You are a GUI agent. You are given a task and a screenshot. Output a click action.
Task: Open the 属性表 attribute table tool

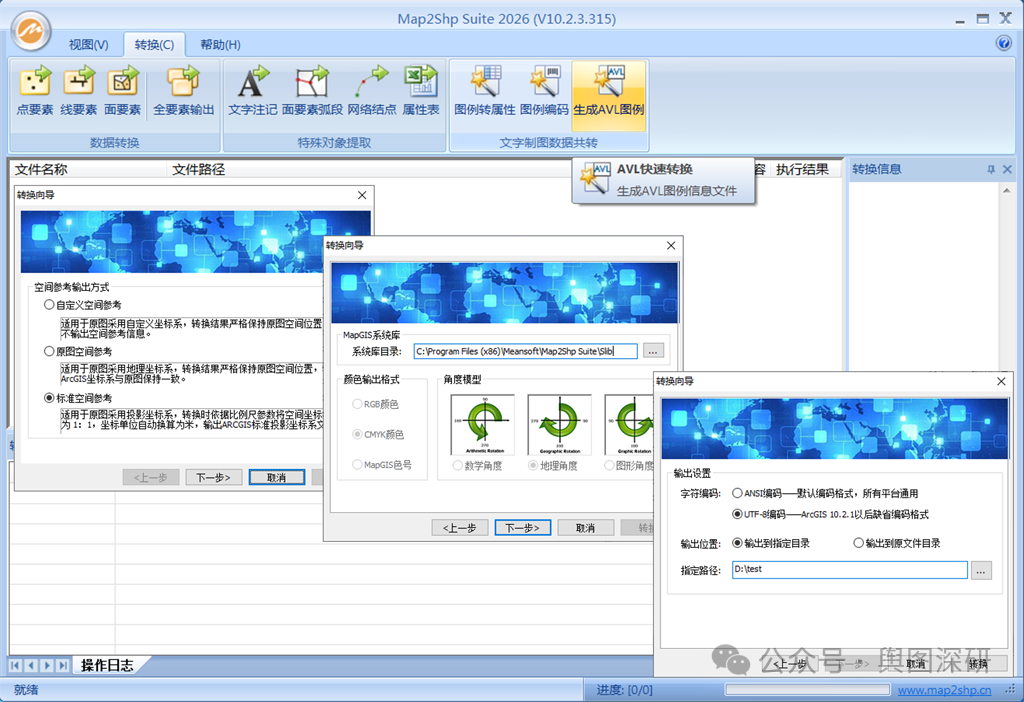421,91
